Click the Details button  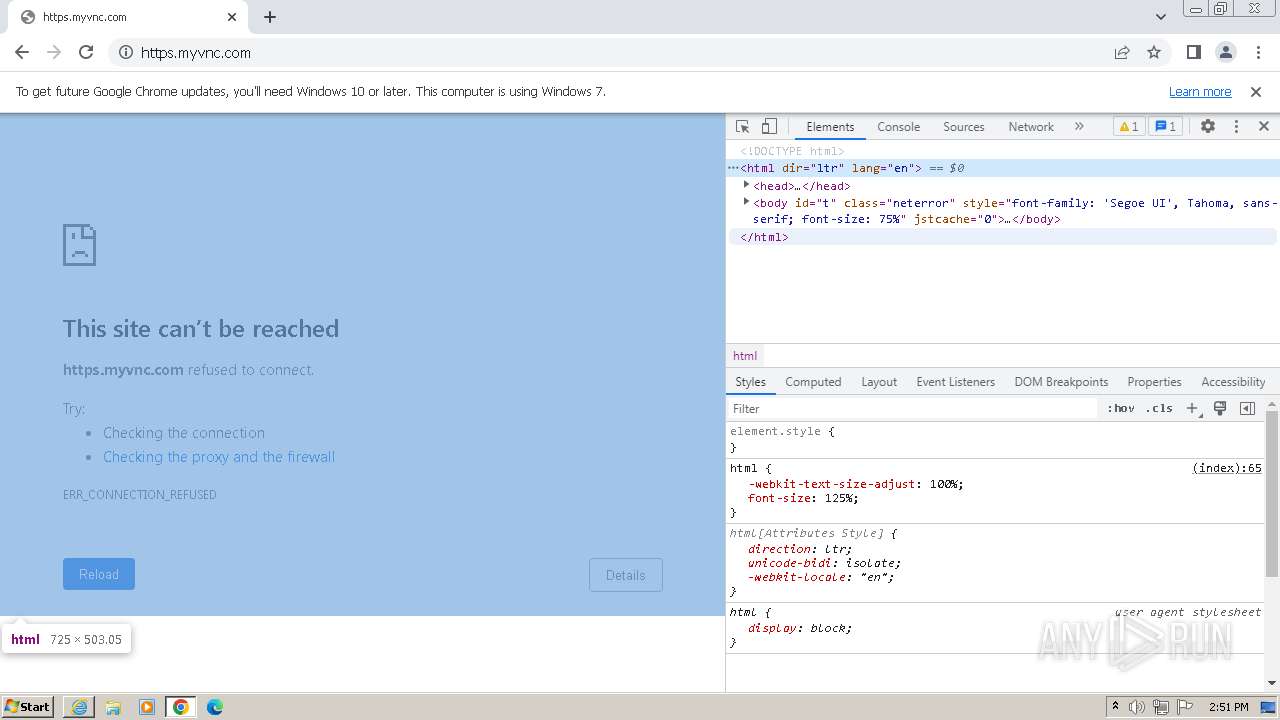[x=626, y=575]
